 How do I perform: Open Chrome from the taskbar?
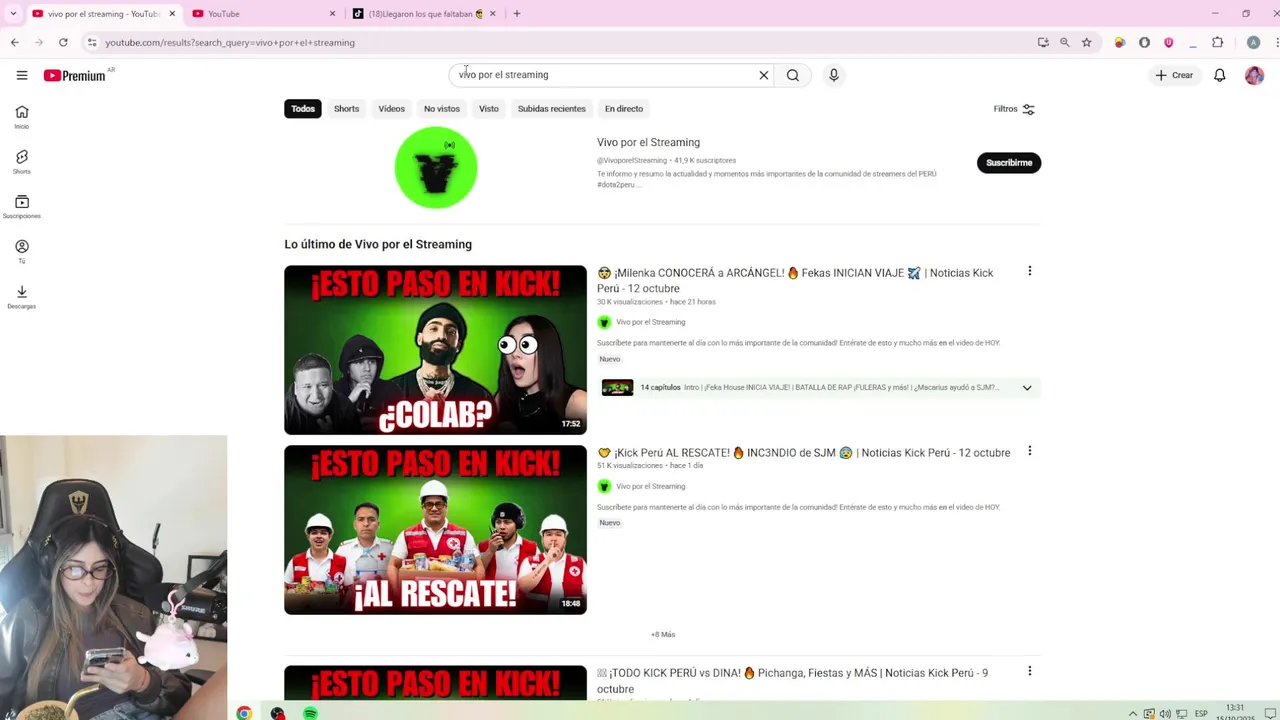(x=244, y=713)
